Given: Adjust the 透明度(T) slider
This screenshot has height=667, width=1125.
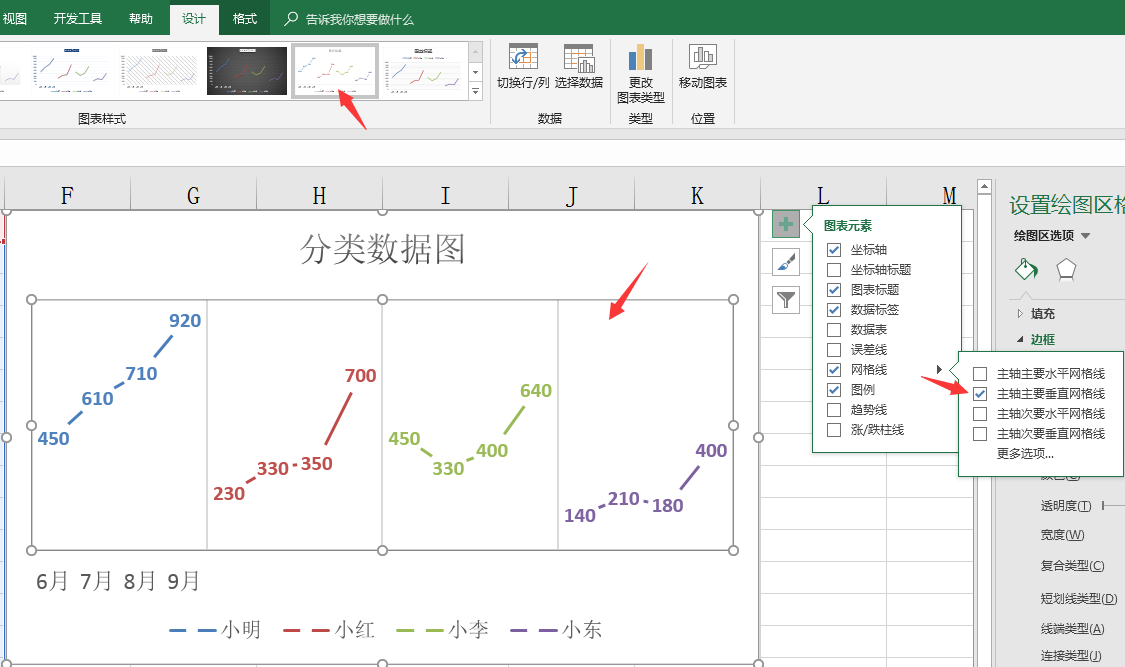Looking at the screenshot, I should (1113, 506).
